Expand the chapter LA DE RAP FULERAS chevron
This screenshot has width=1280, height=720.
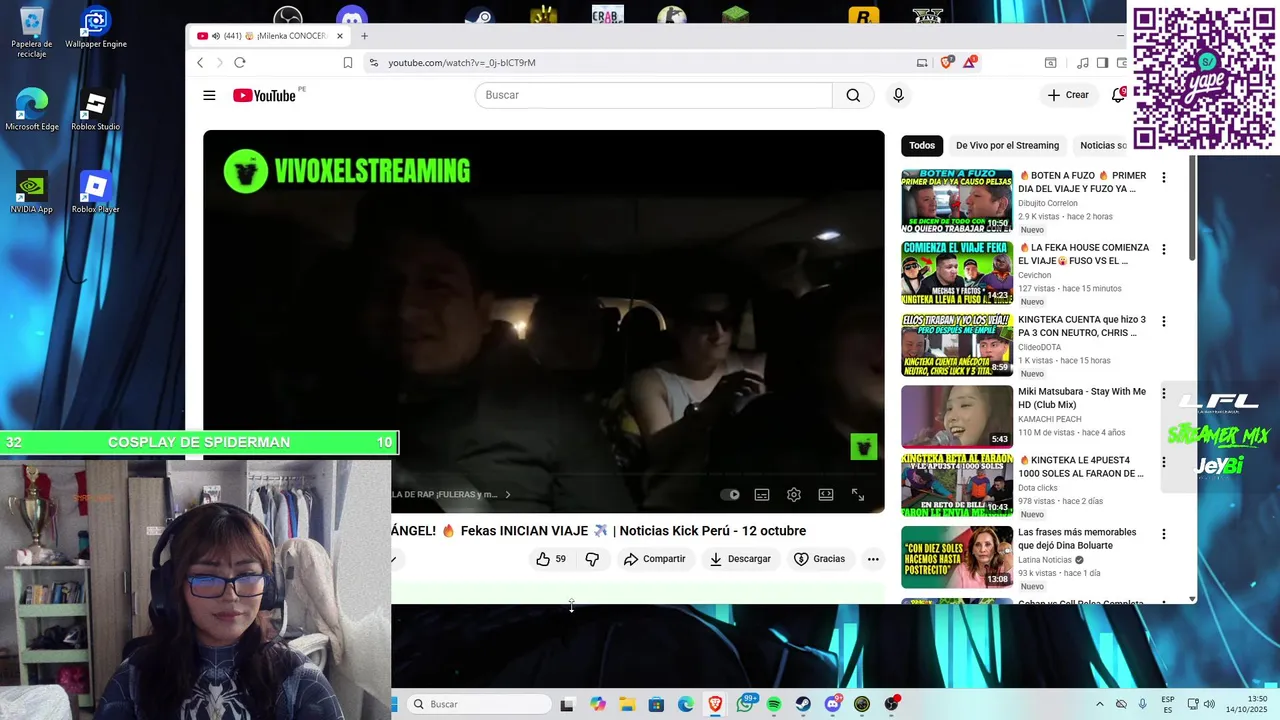[507, 494]
